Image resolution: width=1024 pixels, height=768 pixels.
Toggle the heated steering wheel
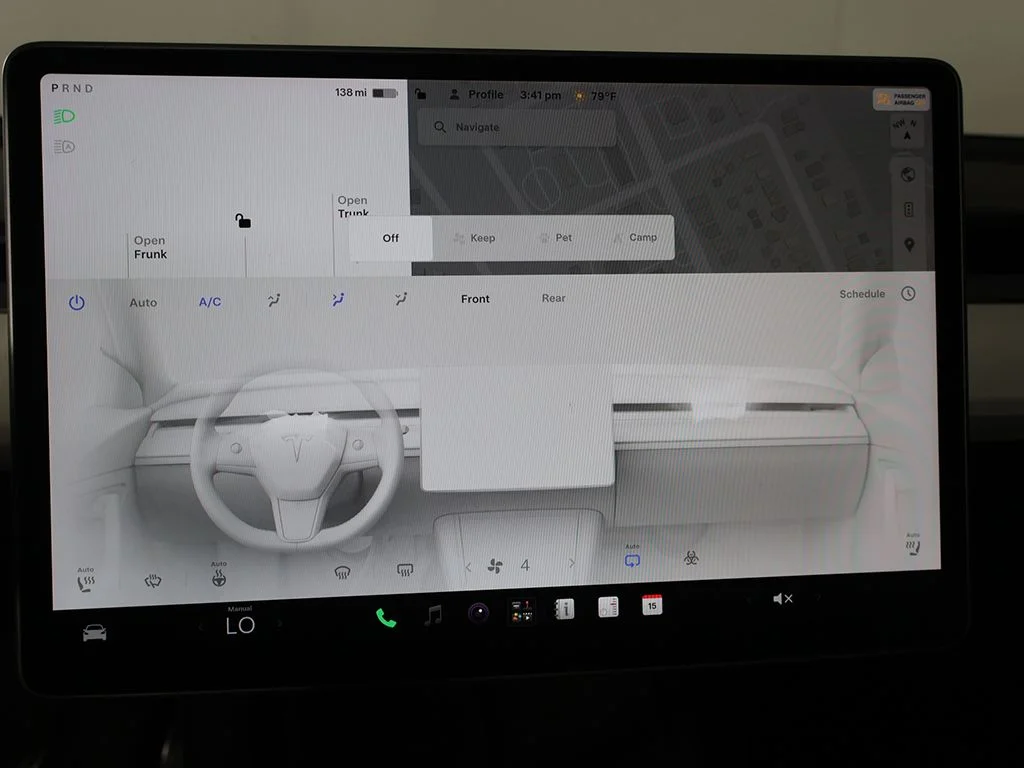click(x=219, y=575)
